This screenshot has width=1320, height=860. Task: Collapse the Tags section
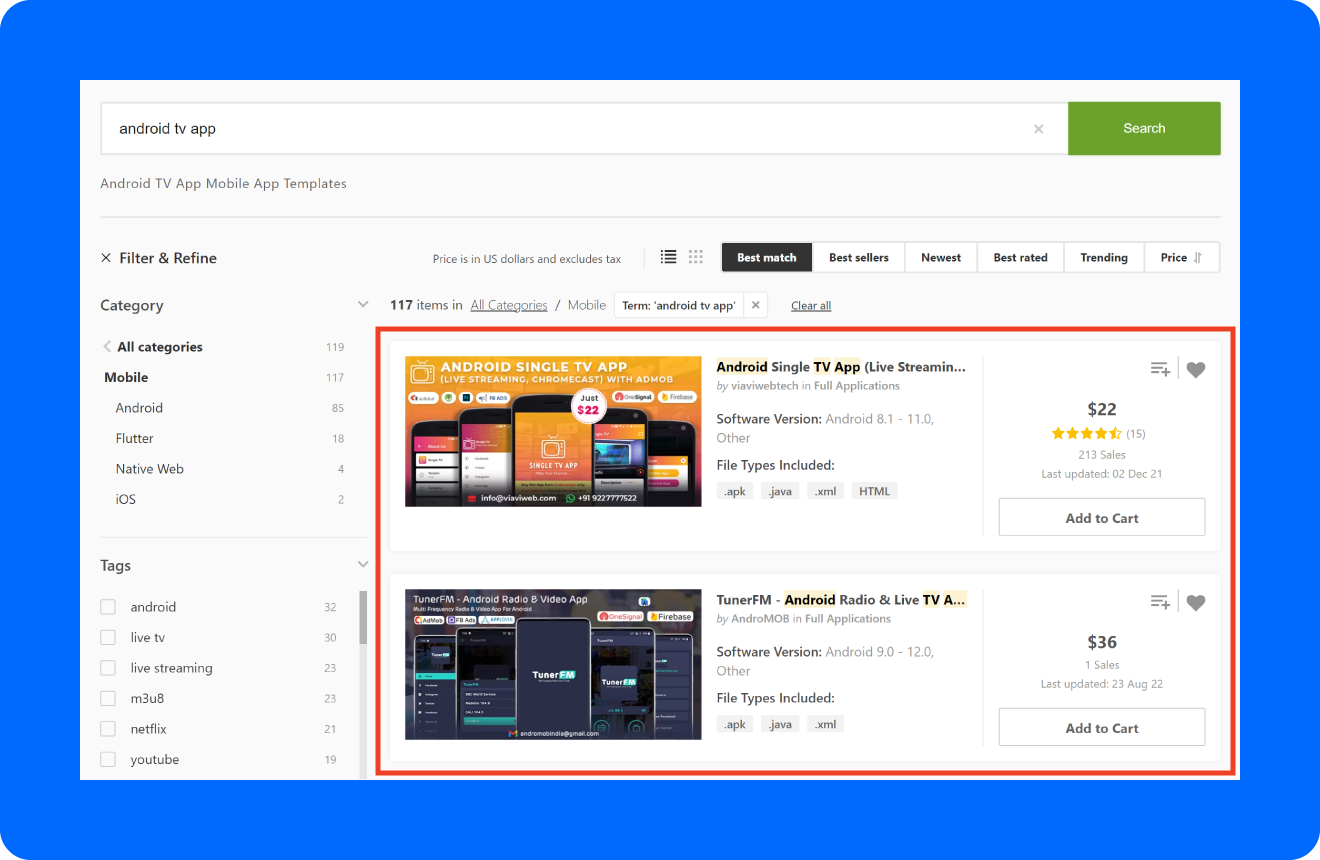363,565
